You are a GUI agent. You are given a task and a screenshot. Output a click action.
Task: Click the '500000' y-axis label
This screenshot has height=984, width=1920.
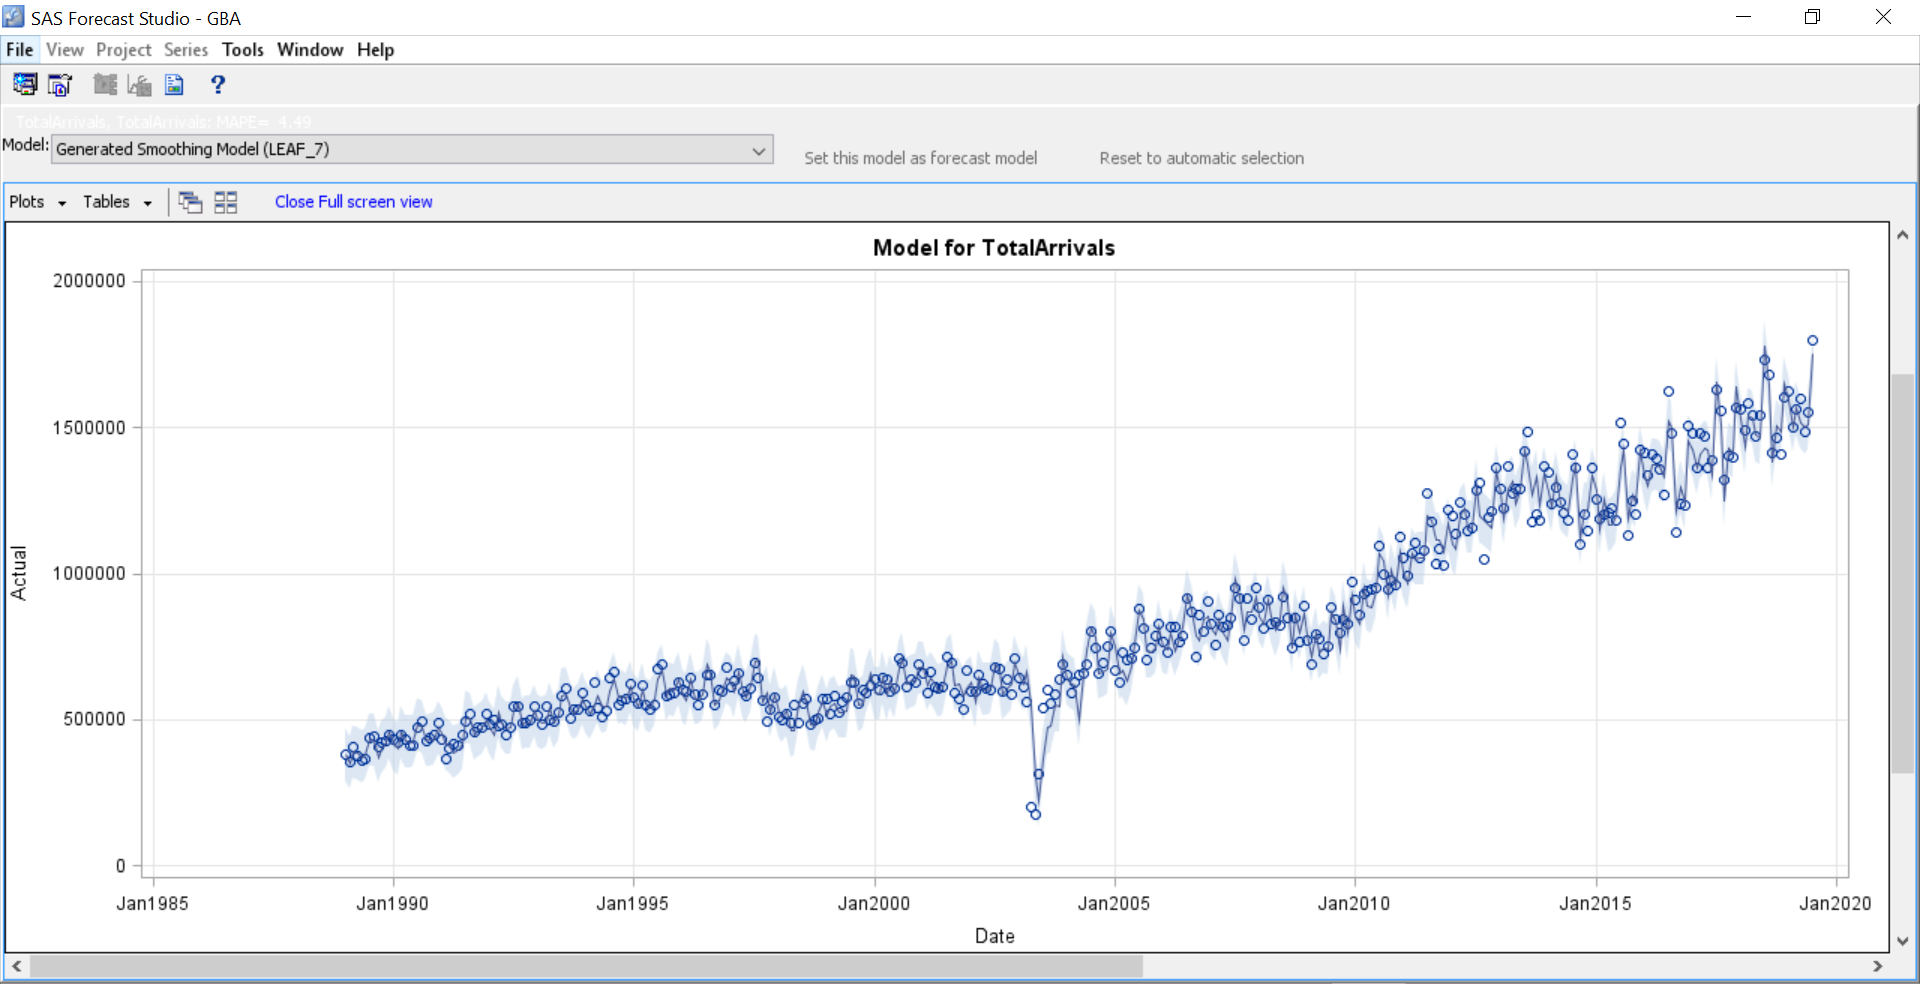point(95,720)
